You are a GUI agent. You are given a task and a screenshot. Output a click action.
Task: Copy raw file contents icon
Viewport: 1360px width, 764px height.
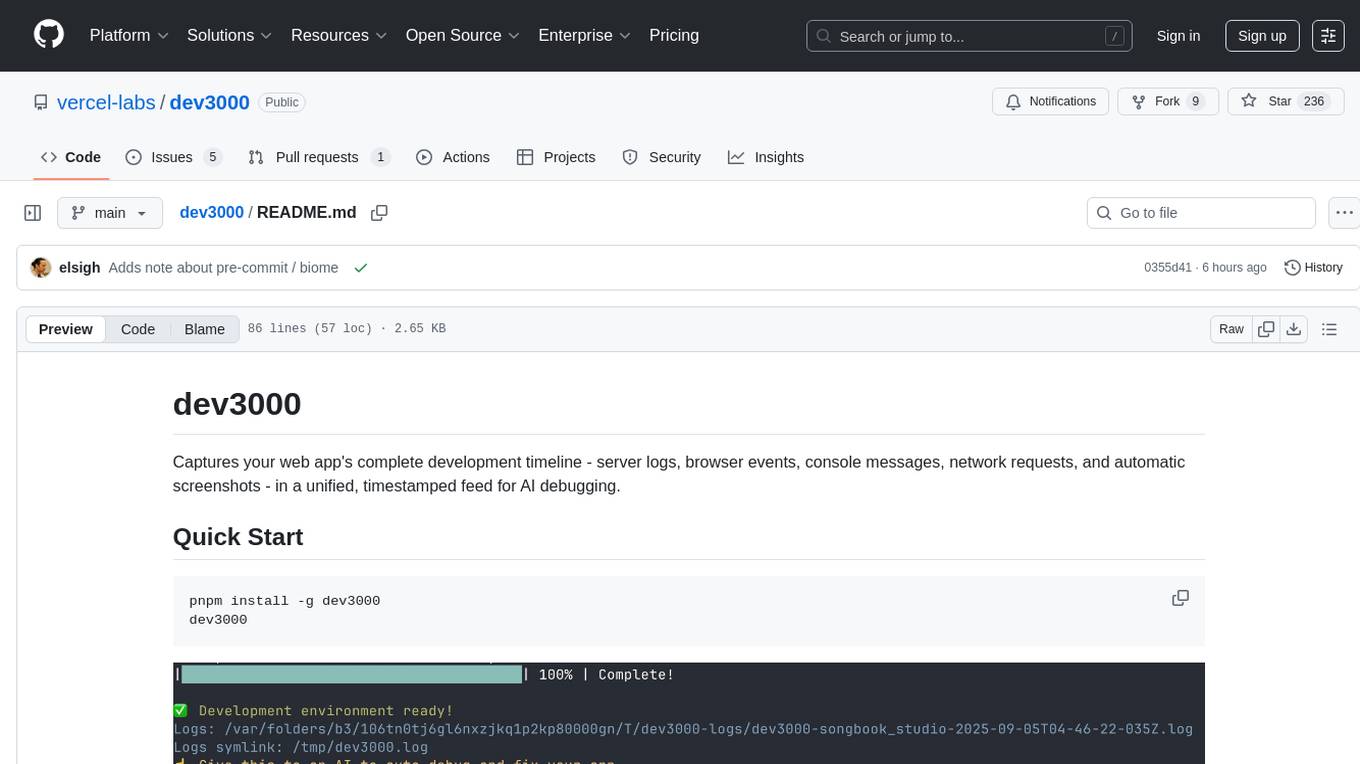(x=1266, y=329)
